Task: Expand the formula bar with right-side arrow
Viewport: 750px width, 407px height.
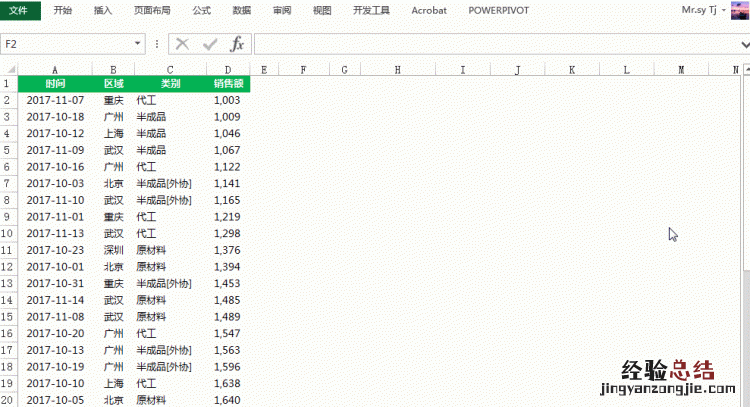Action: [741, 44]
